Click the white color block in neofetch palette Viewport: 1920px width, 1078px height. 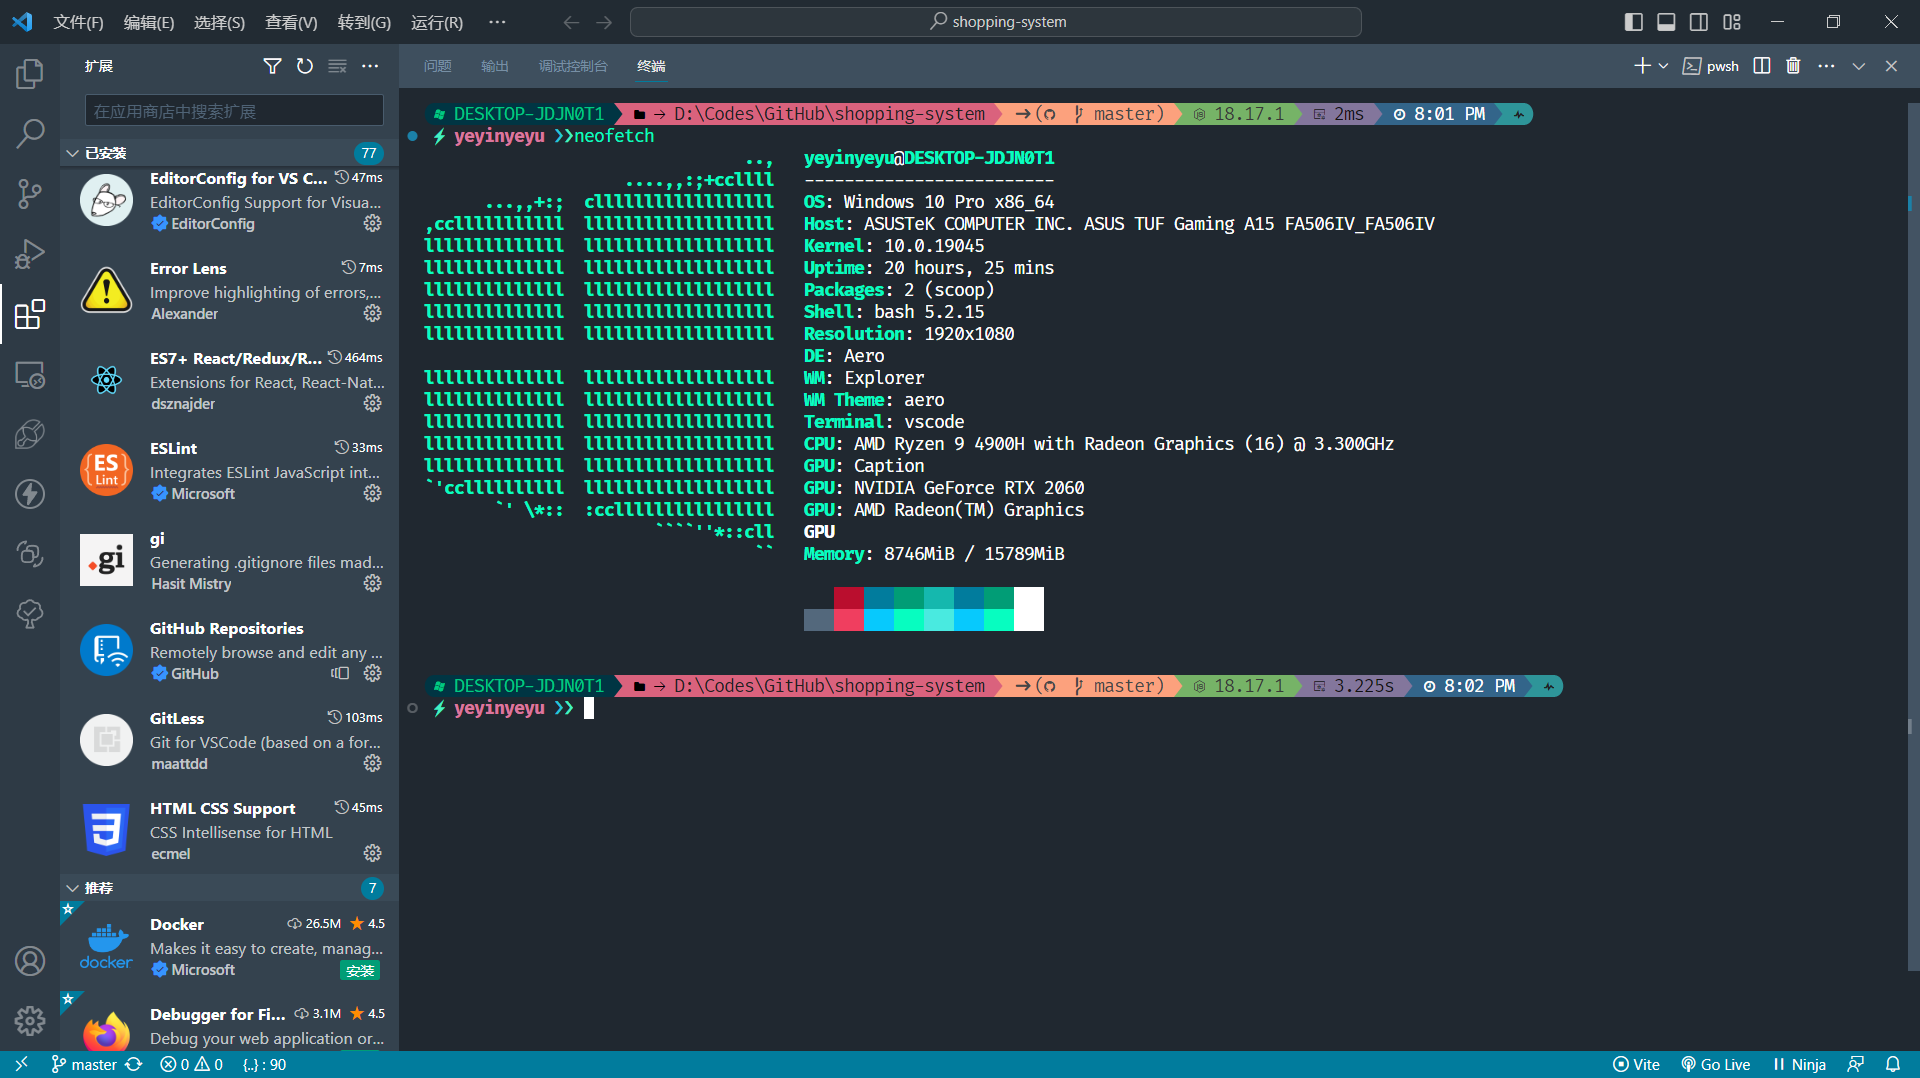1029,609
